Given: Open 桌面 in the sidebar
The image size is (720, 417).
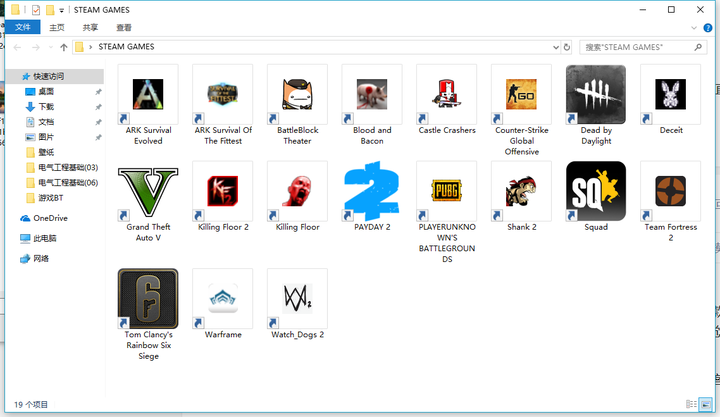Looking at the screenshot, I should [x=46, y=92].
